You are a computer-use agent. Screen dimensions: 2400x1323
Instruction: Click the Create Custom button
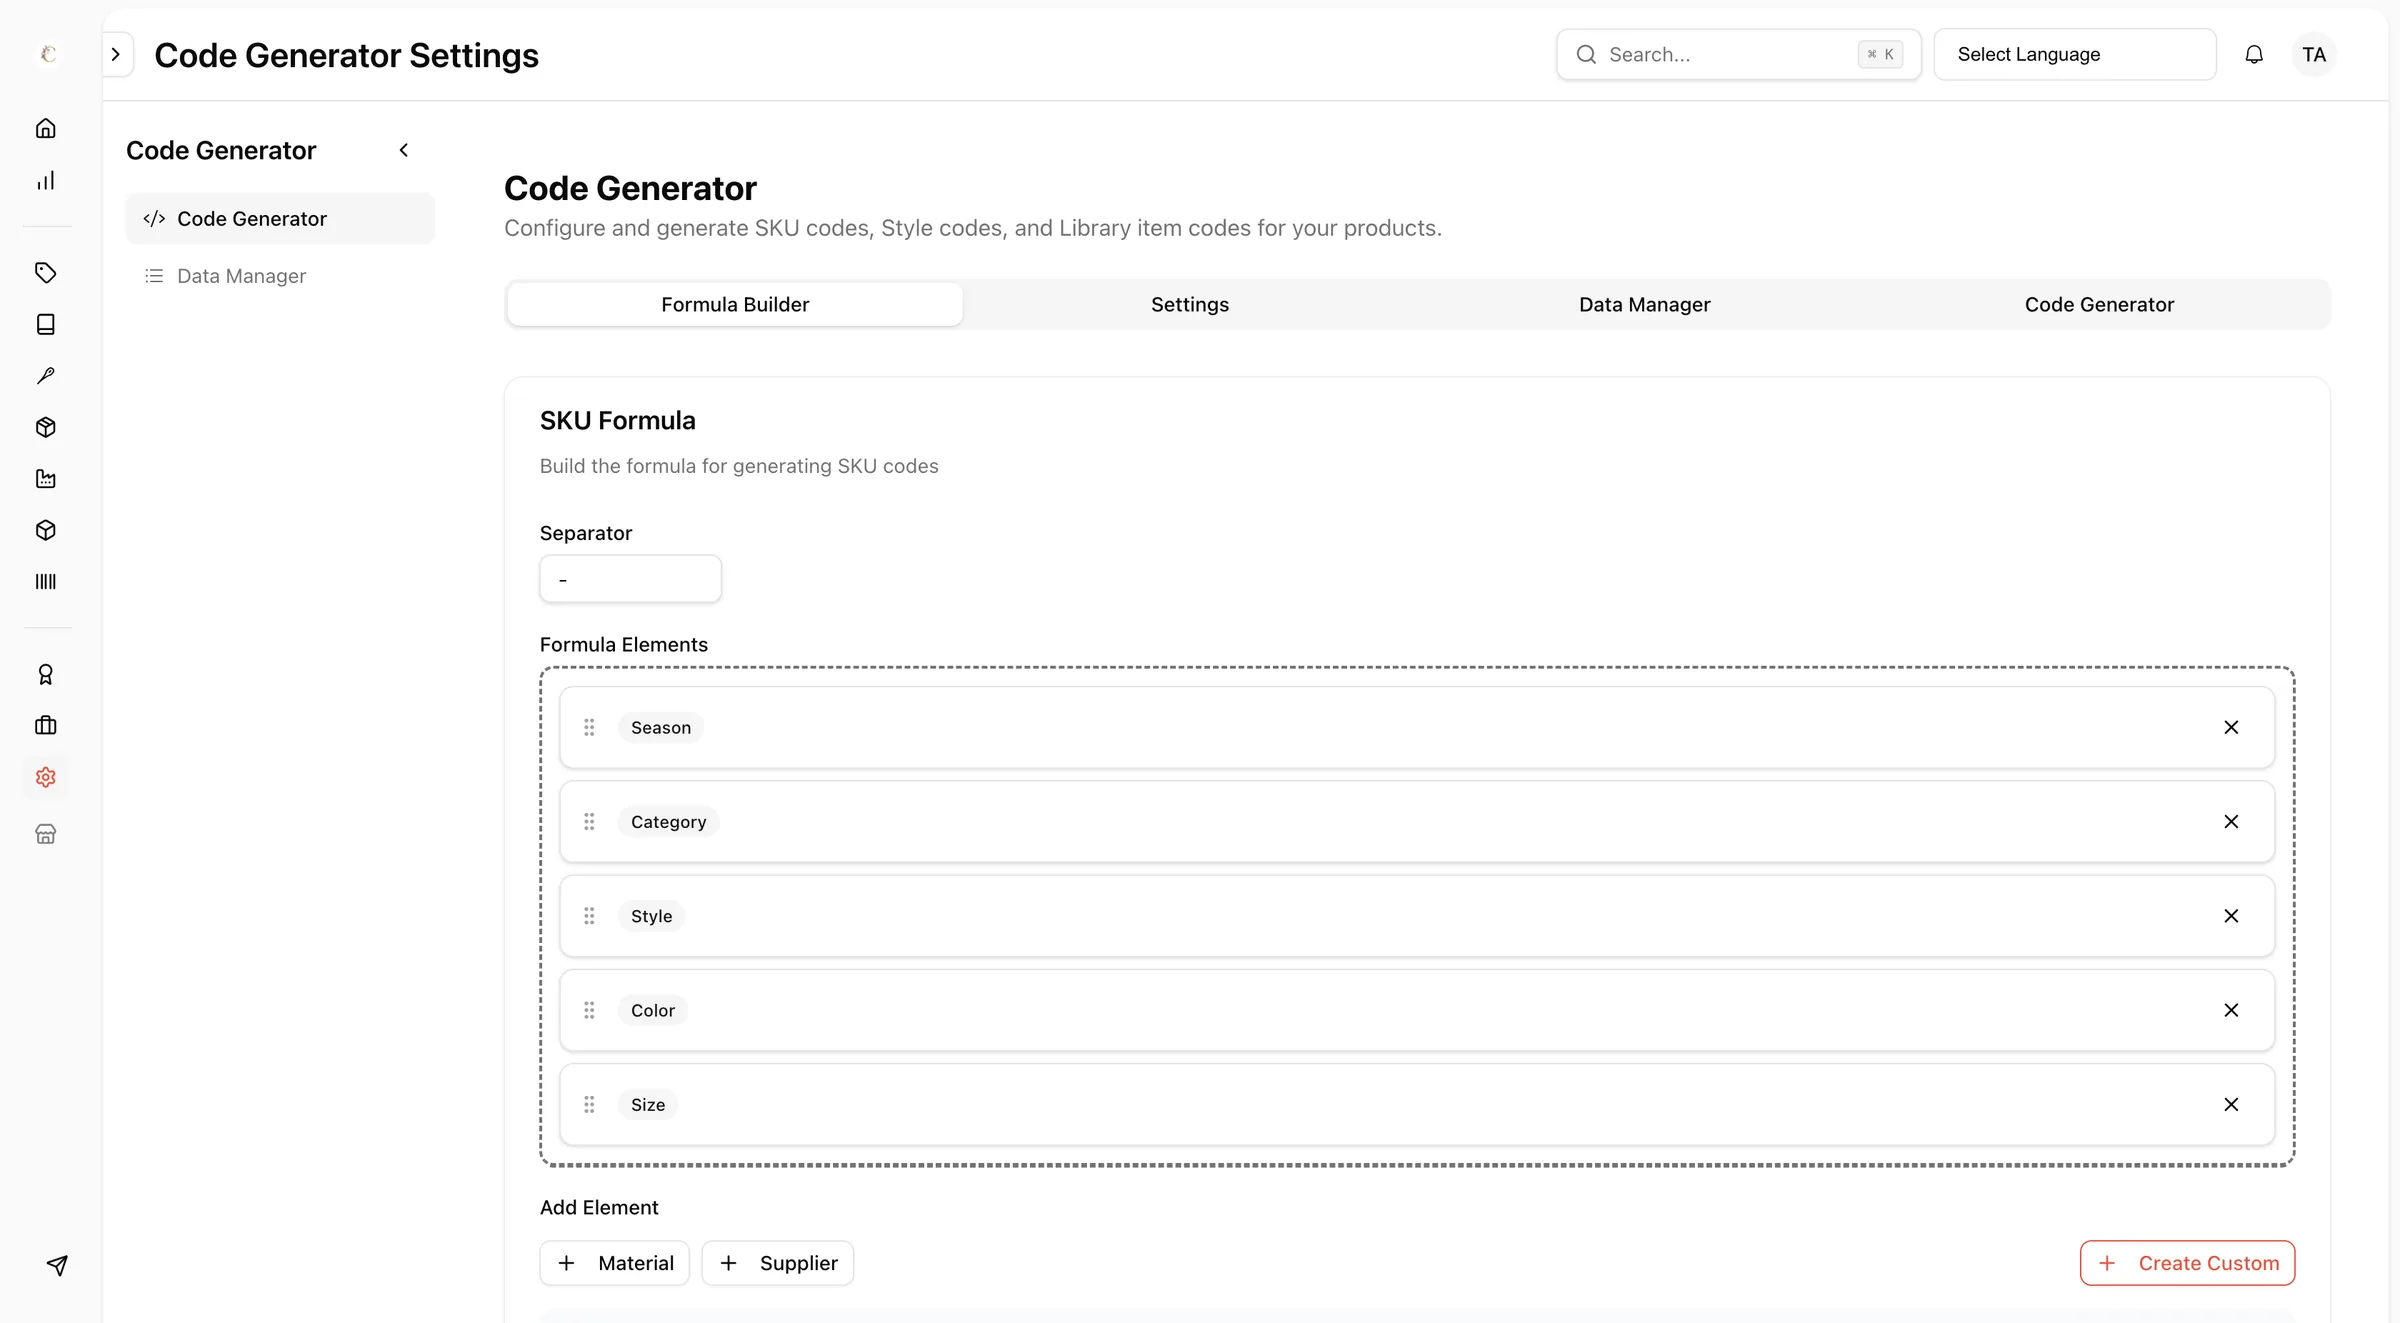(2188, 1263)
